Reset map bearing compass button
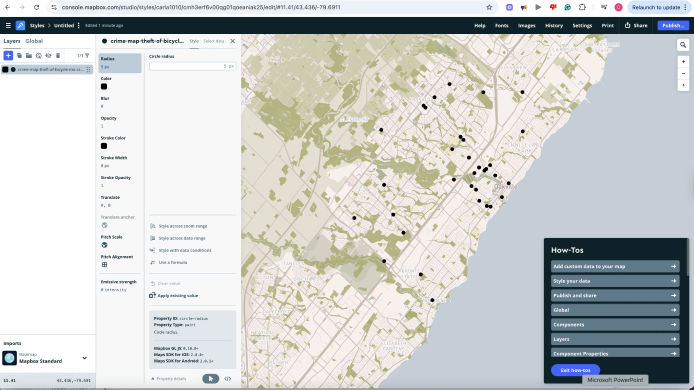694x390 pixels. 683,85
